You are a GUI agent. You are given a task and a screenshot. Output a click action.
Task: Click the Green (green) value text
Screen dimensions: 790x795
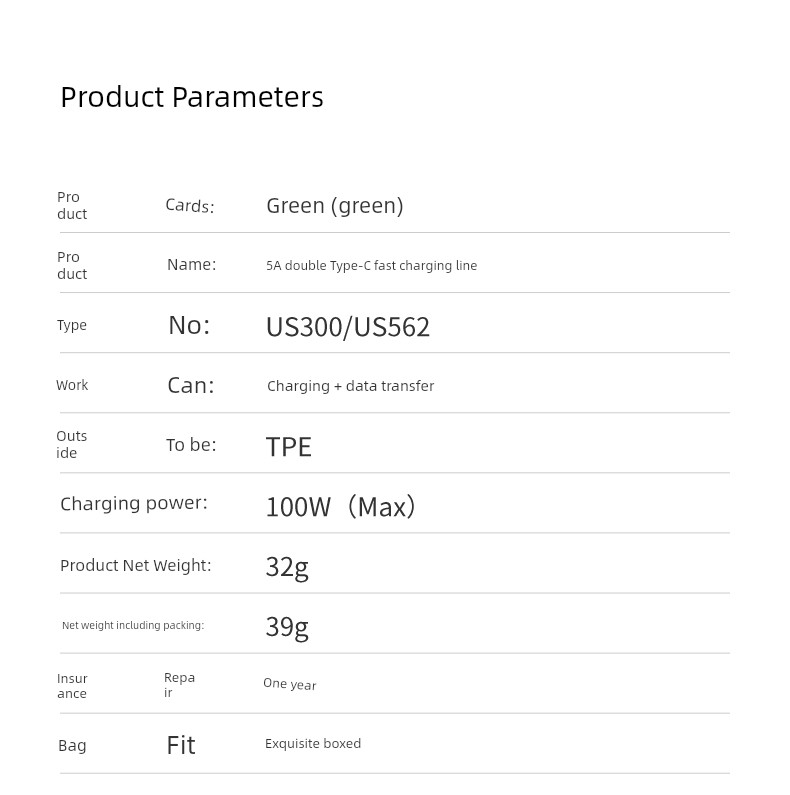point(334,206)
